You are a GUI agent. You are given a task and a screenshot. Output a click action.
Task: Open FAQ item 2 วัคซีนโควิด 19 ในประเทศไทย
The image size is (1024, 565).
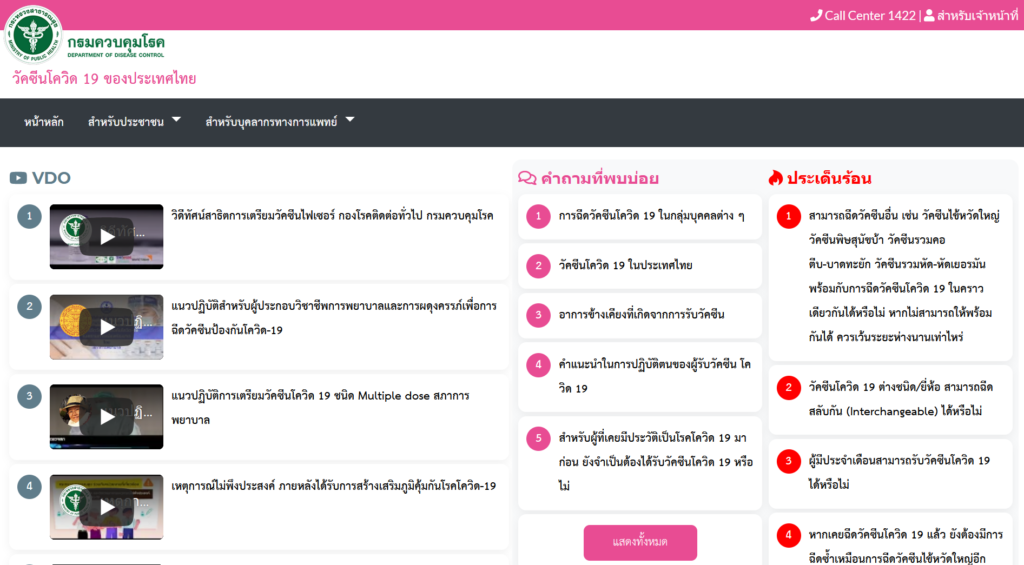point(625,265)
